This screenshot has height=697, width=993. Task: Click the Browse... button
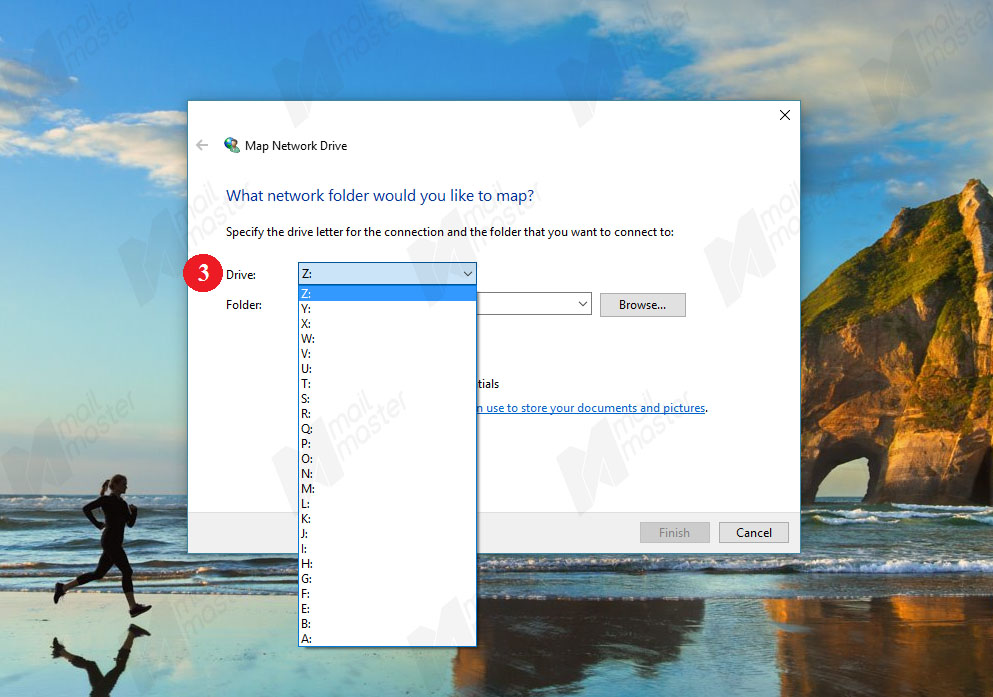pyautogui.click(x=642, y=305)
